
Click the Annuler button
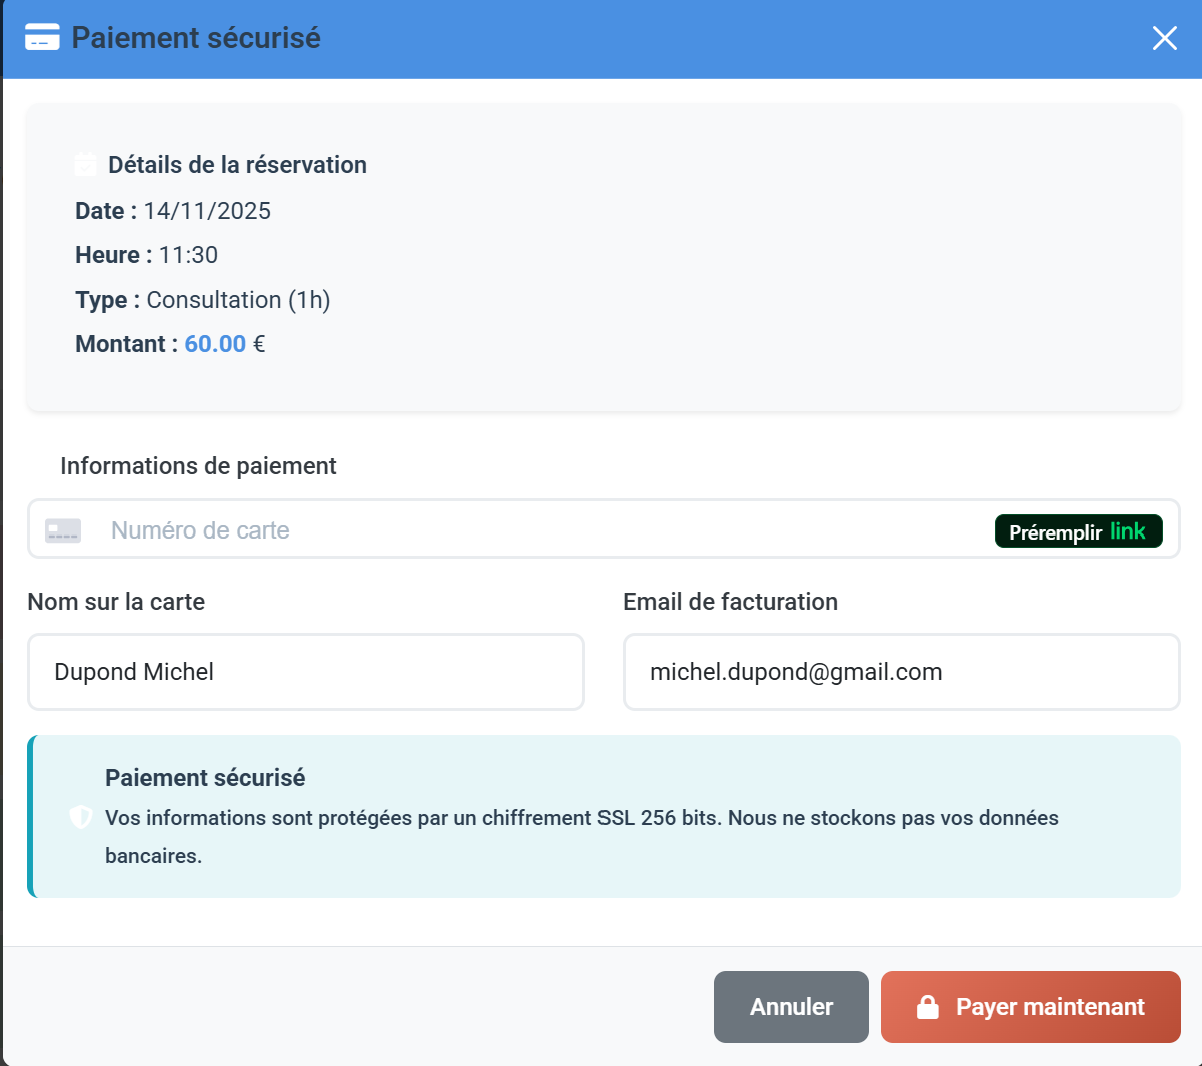point(791,1007)
